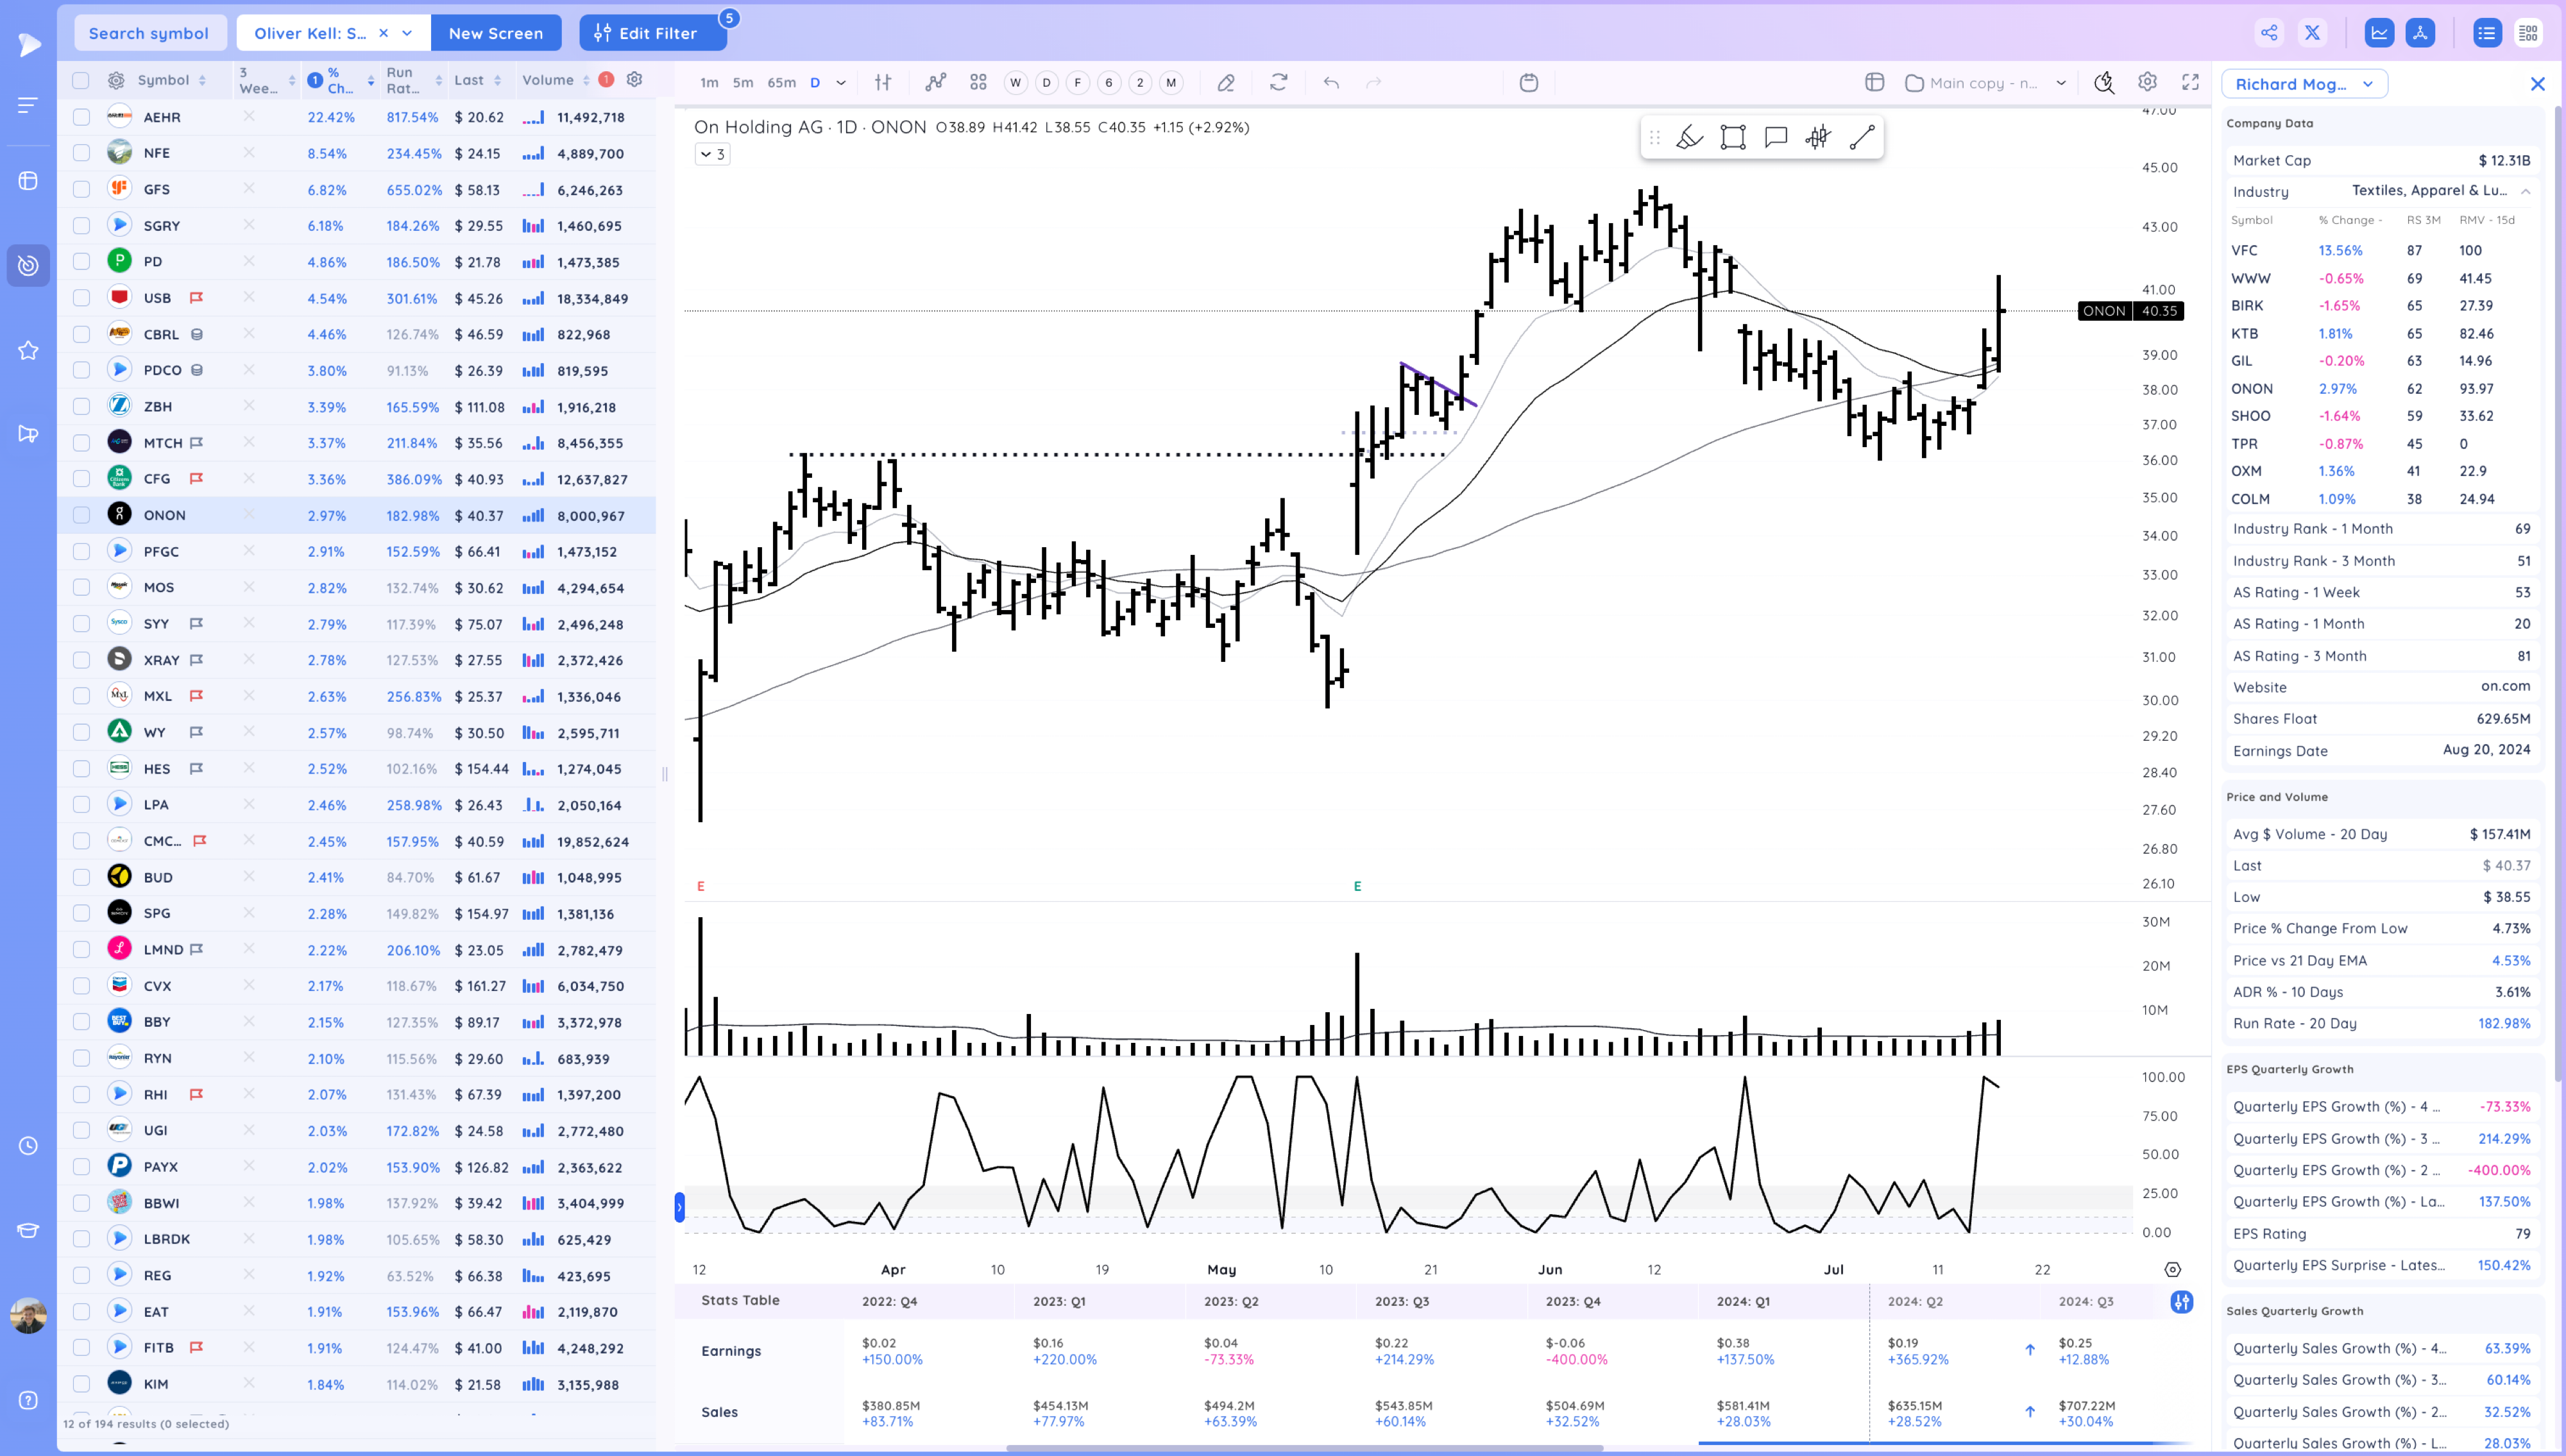This screenshot has width=2566, height=1456.
Task: Tick the checkbox beside ONON
Action: click(x=81, y=515)
